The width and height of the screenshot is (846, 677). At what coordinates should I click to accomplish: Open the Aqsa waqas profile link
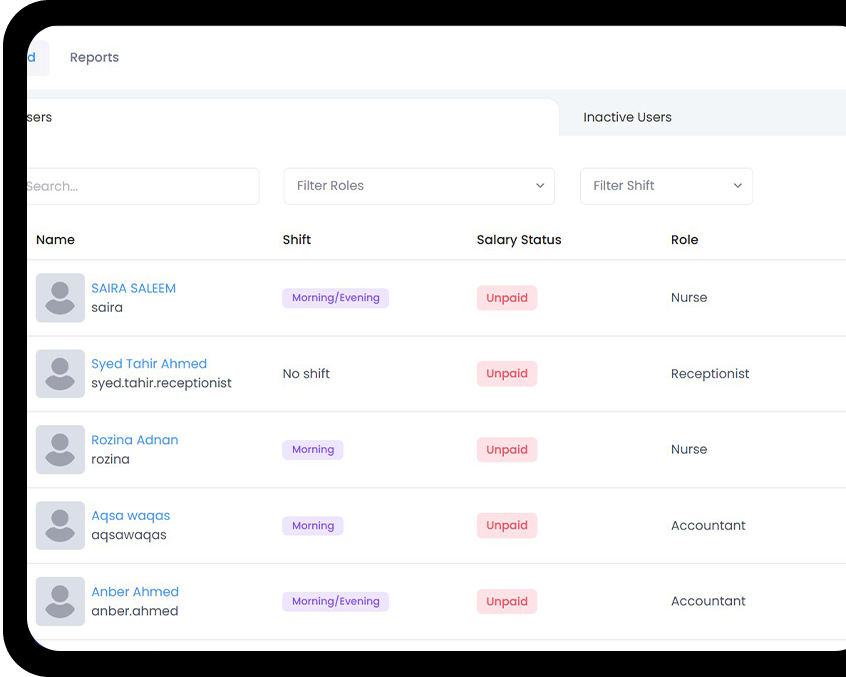coord(131,516)
